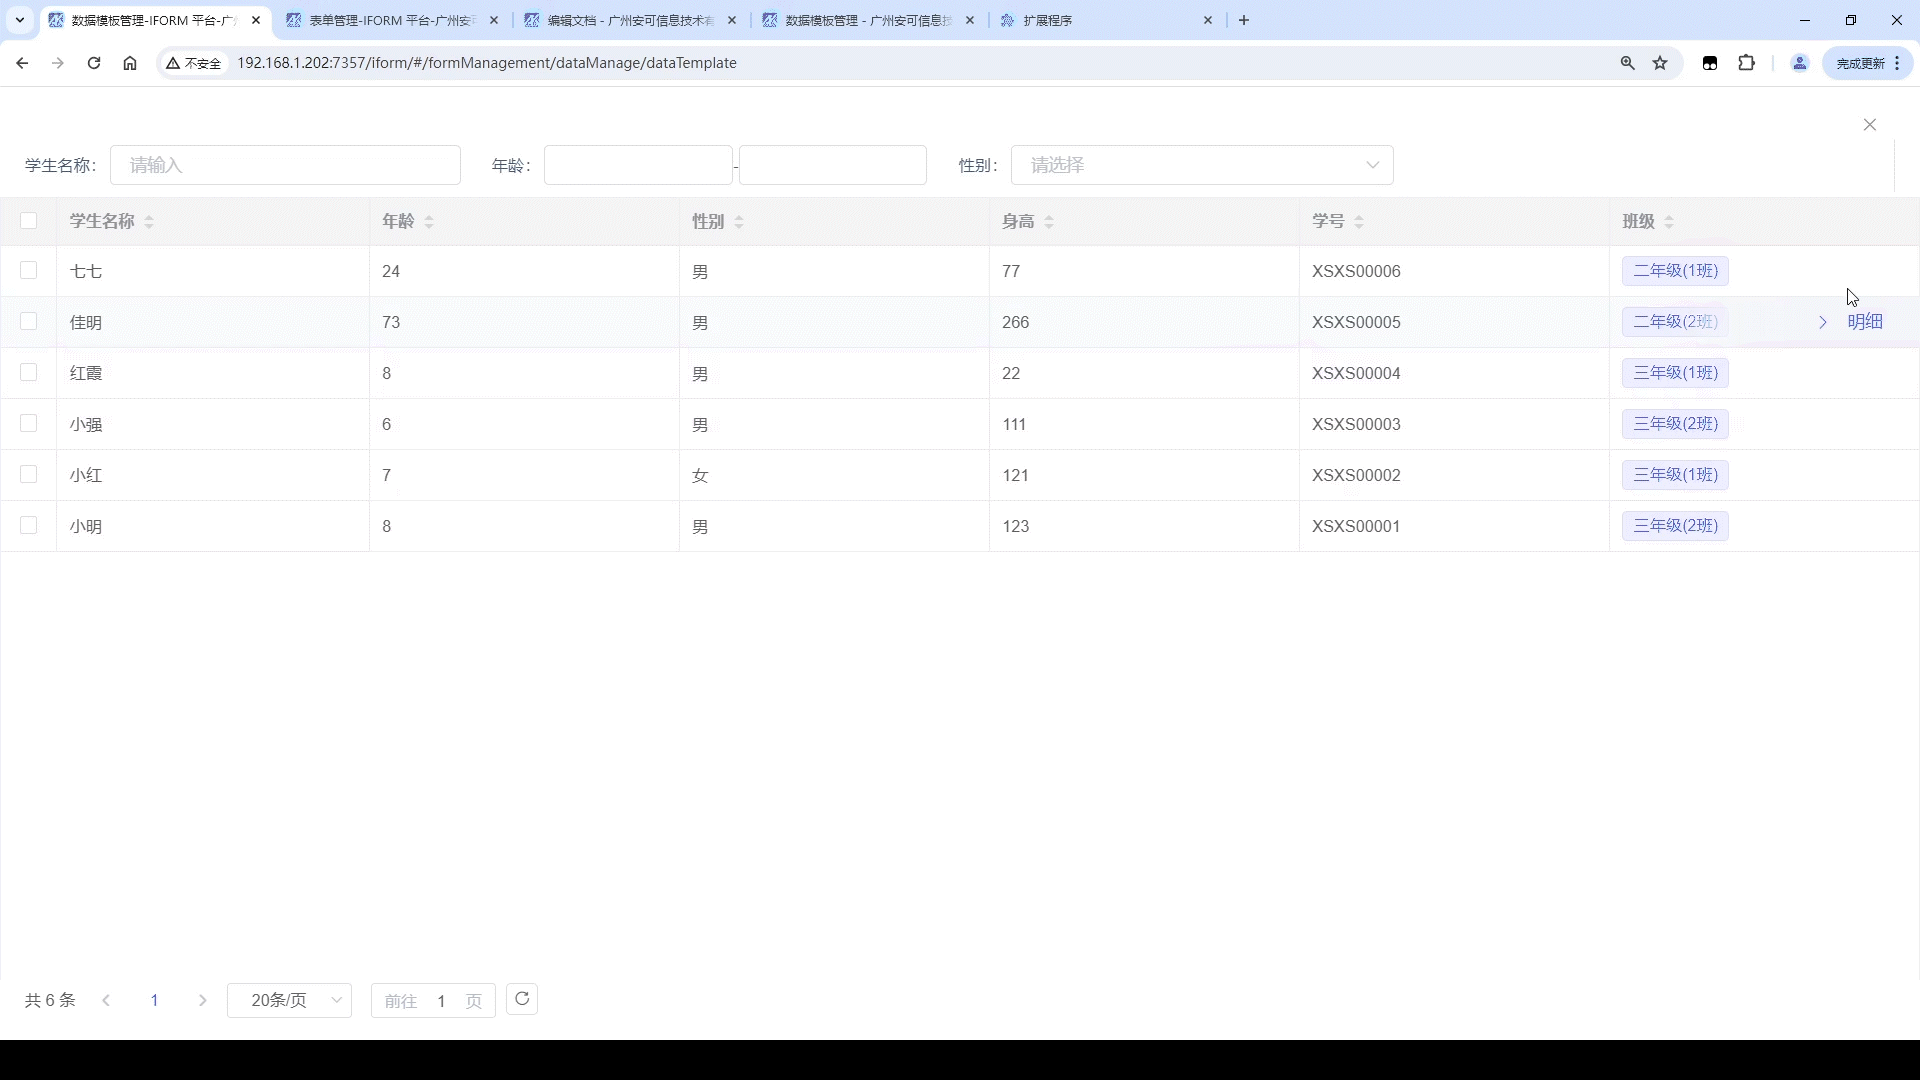Sort by 学生名称 column sort icon
The image size is (1920, 1080).
(x=149, y=222)
